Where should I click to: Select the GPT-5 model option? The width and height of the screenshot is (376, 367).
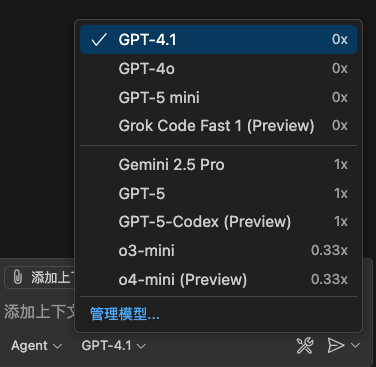[218, 193]
